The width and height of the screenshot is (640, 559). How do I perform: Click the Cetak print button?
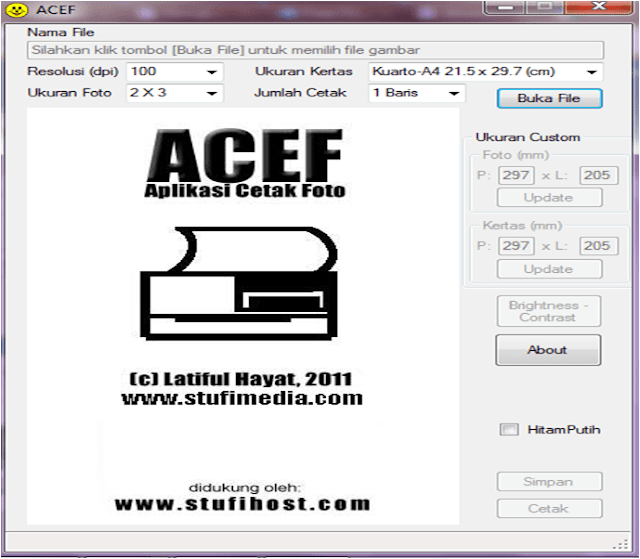(x=549, y=508)
